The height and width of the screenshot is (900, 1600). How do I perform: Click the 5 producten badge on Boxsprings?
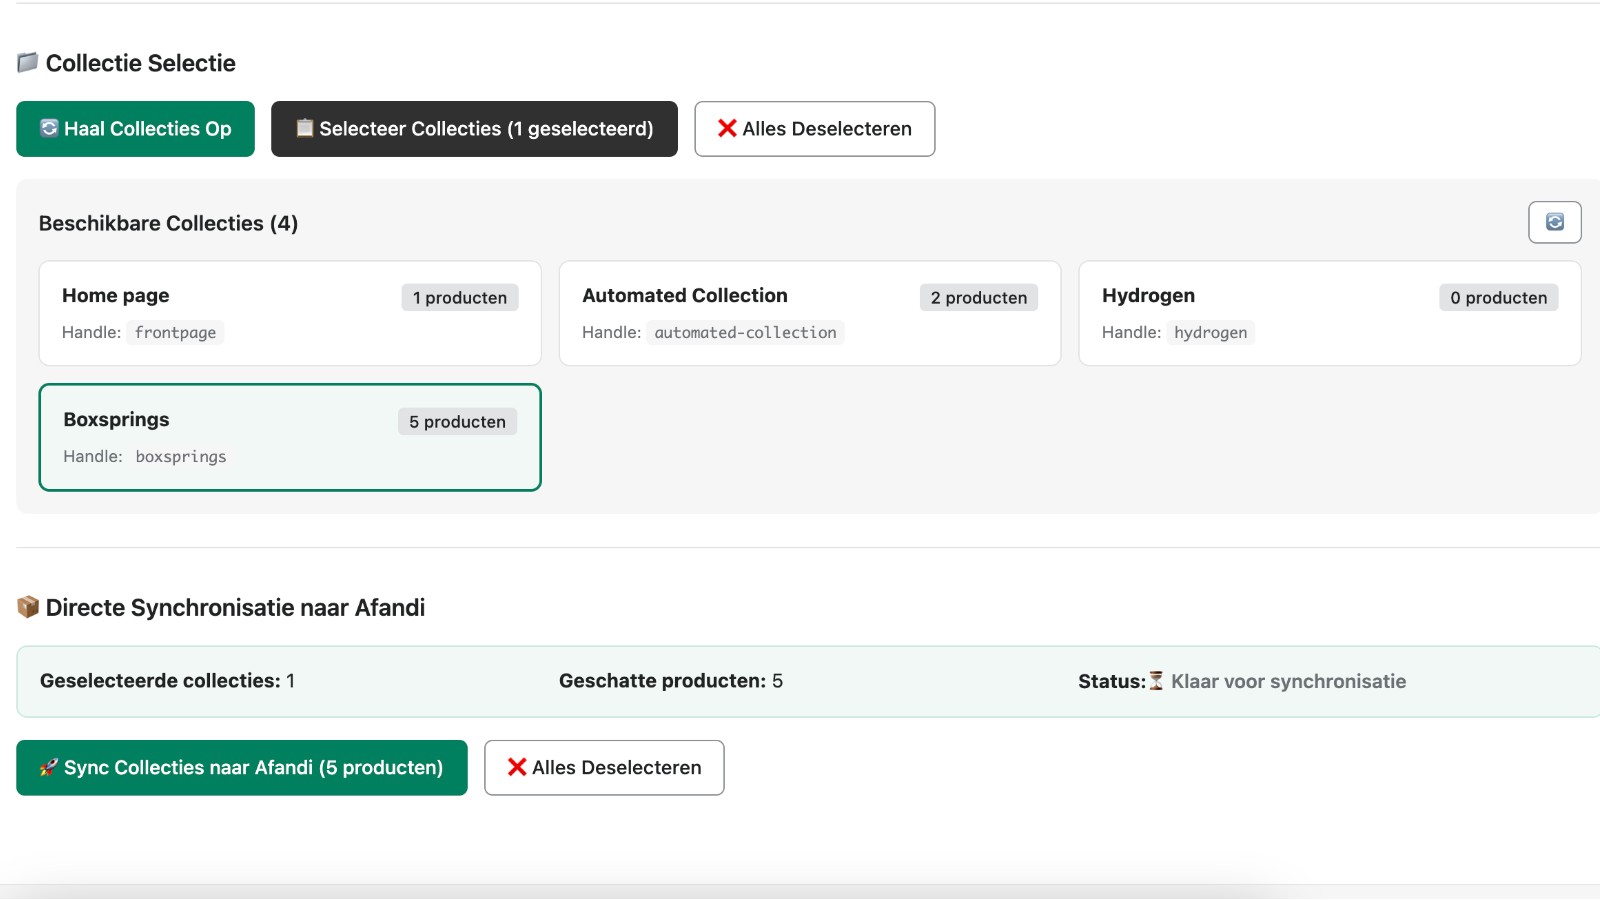[456, 421]
